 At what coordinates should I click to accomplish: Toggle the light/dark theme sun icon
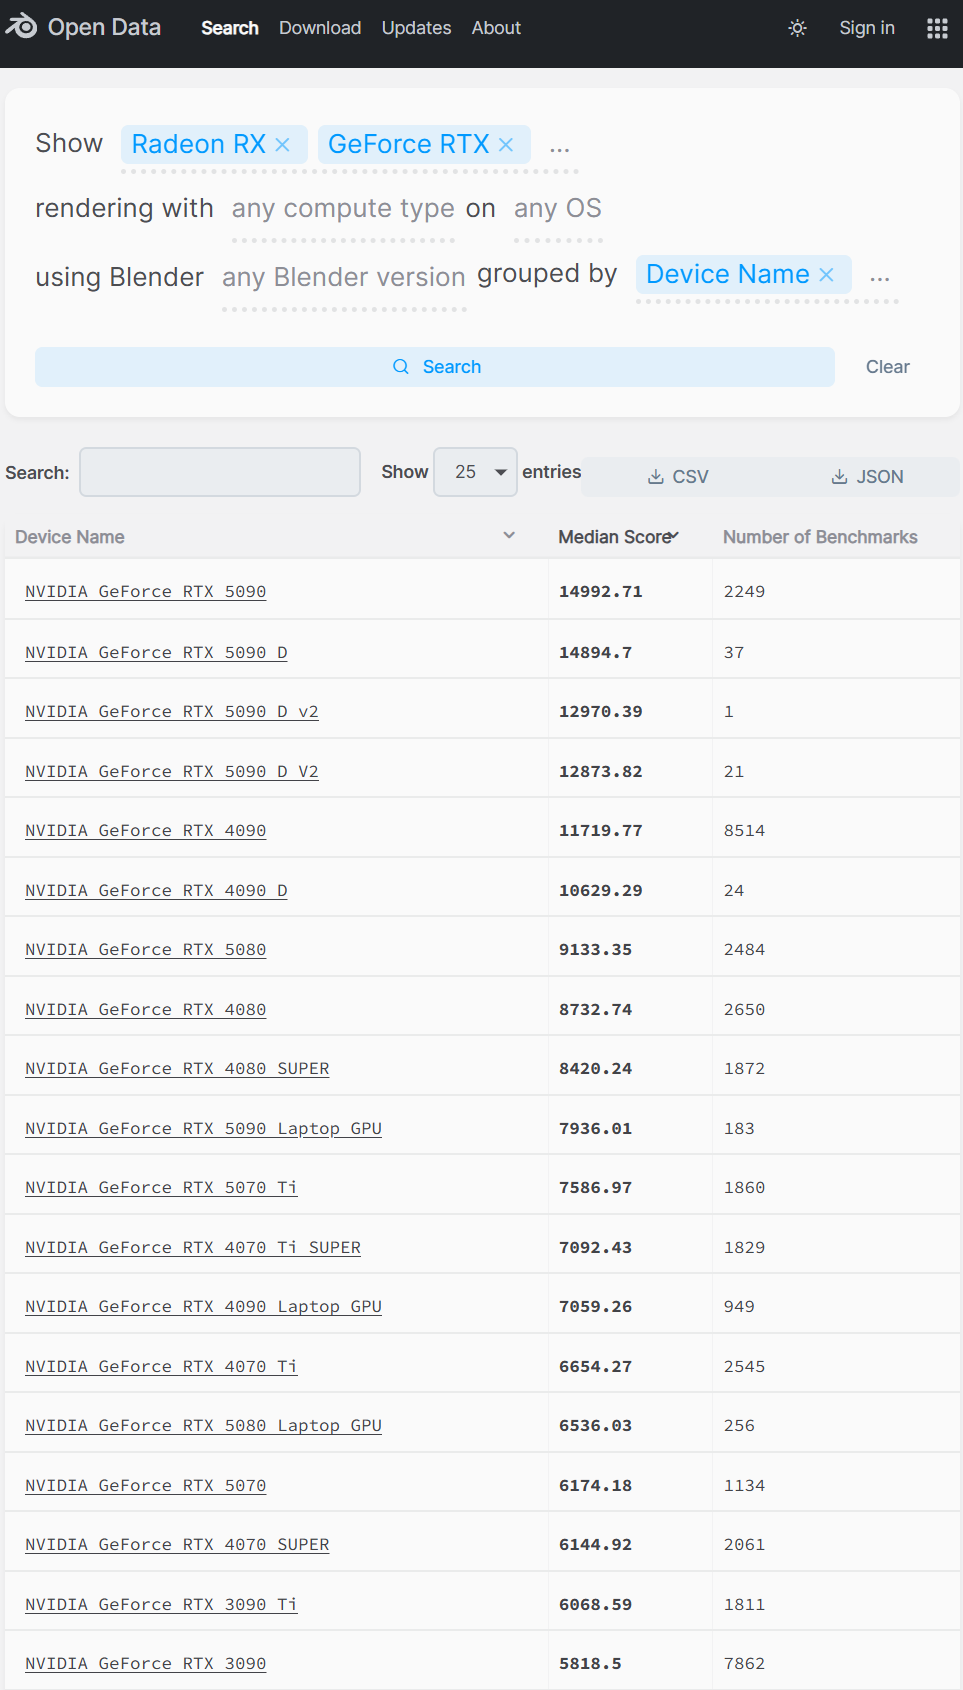pos(797,28)
